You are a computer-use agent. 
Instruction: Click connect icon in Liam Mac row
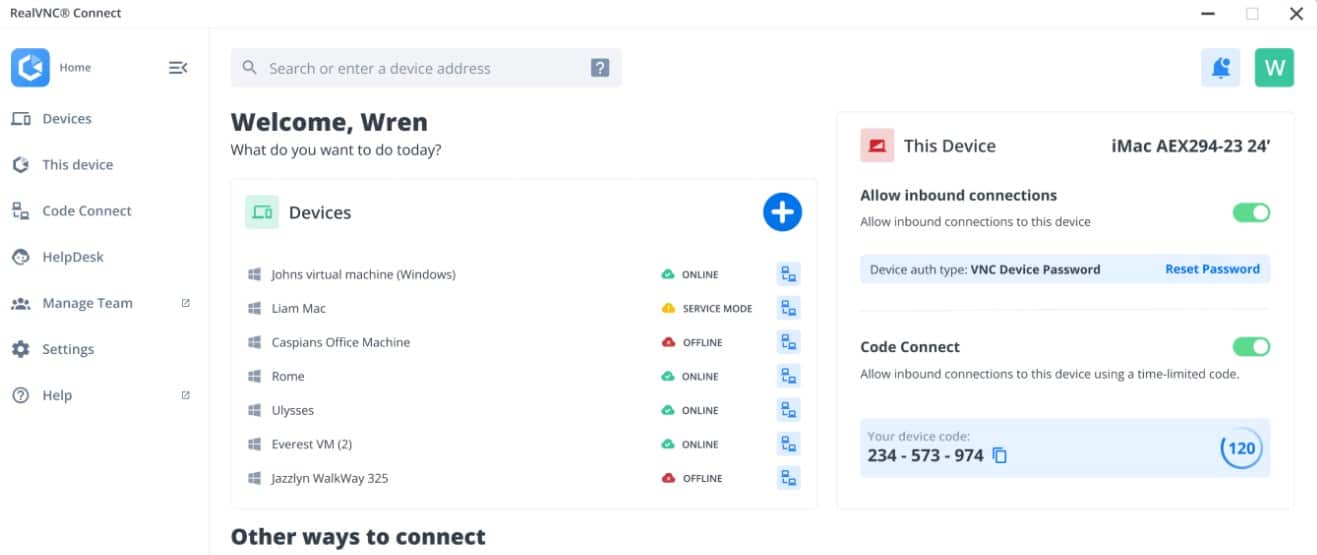click(x=789, y=308)
